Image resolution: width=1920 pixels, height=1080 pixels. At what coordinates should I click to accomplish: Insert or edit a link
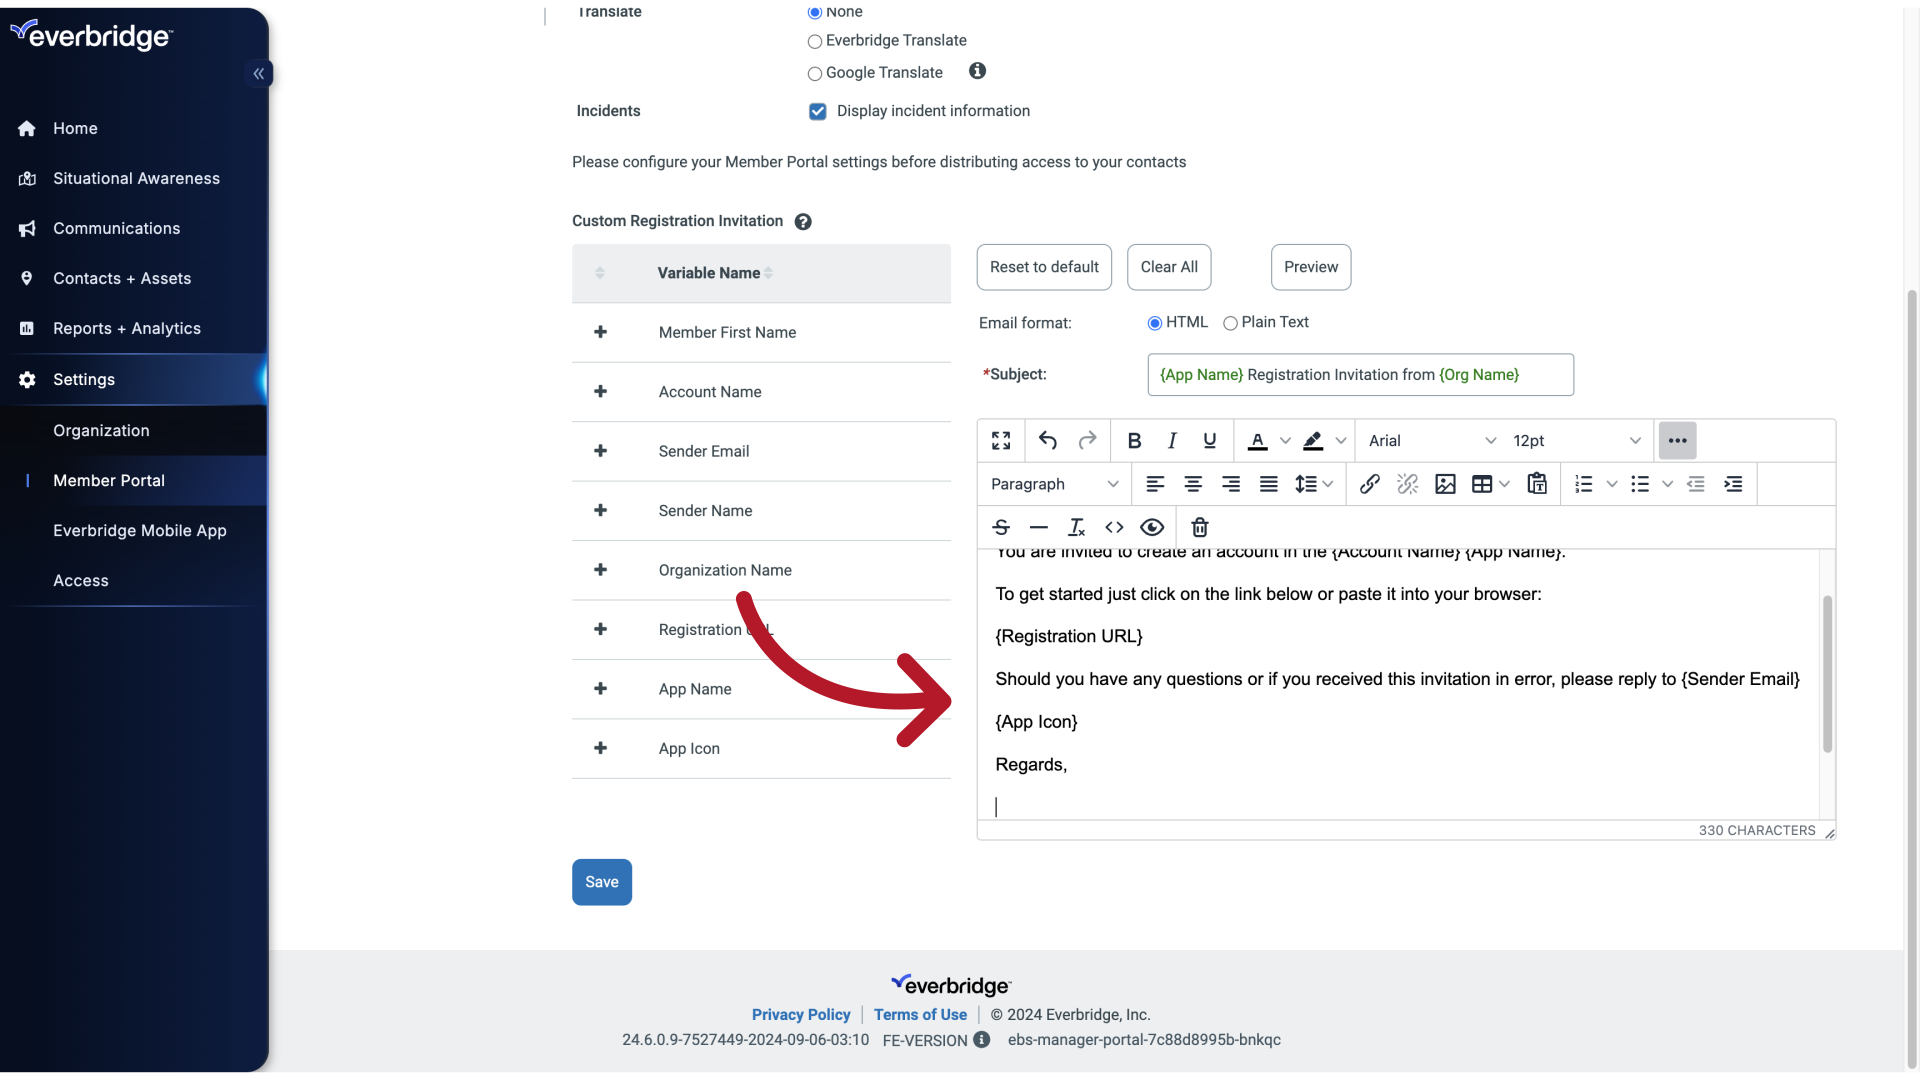(x=1370, y=484)
